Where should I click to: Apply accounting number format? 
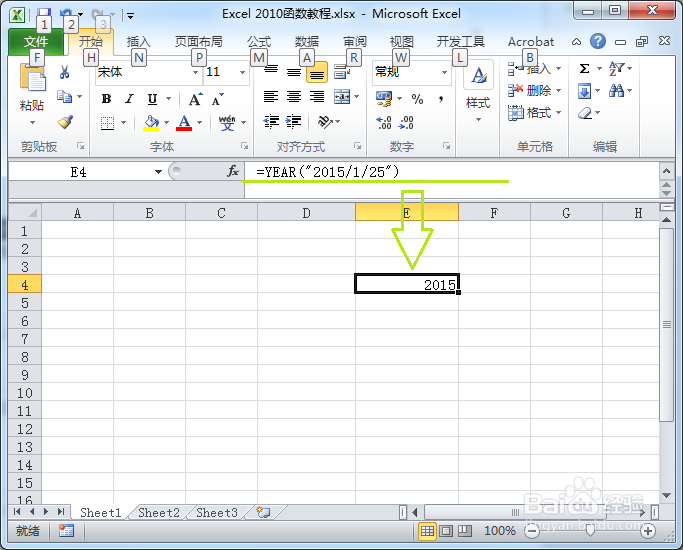pyautogui.click(x=384, y=99)
